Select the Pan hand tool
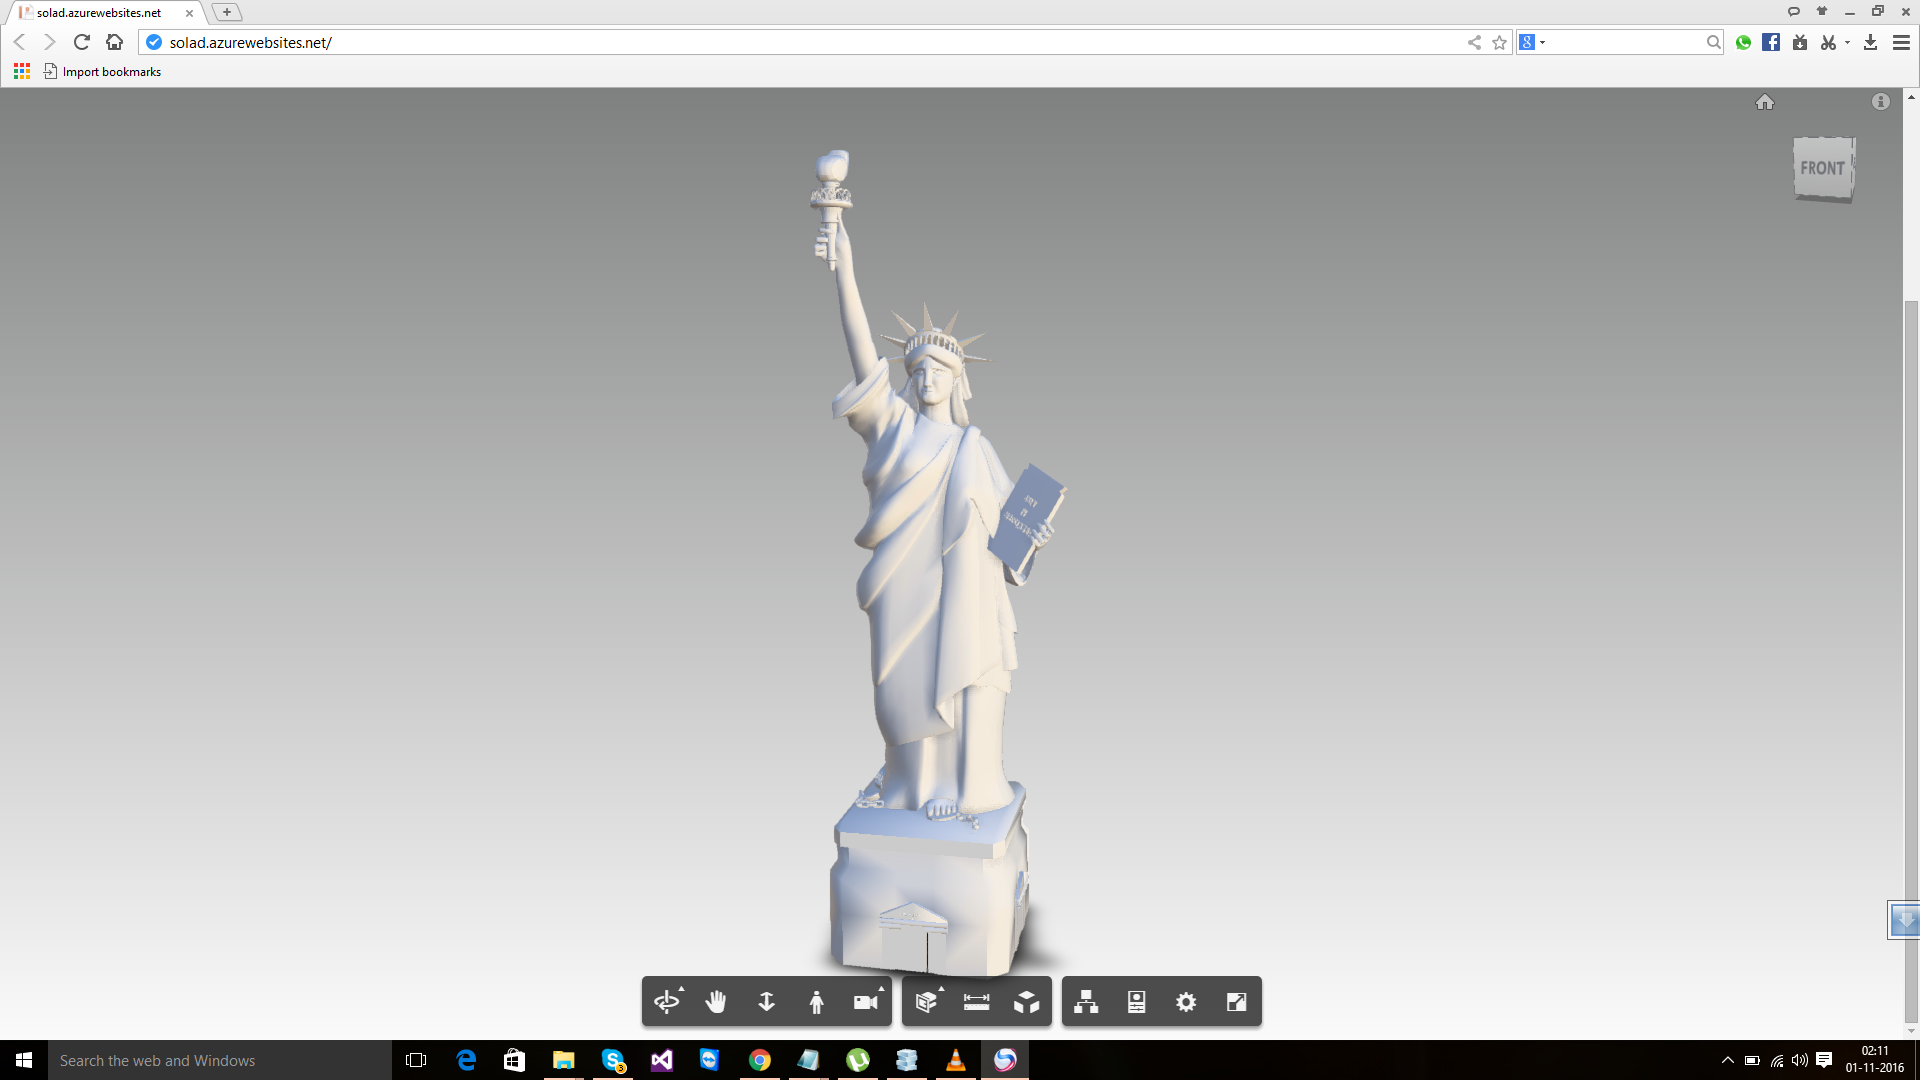This screenshot has width=1920, height=1080. click(x=716, y=1002)
